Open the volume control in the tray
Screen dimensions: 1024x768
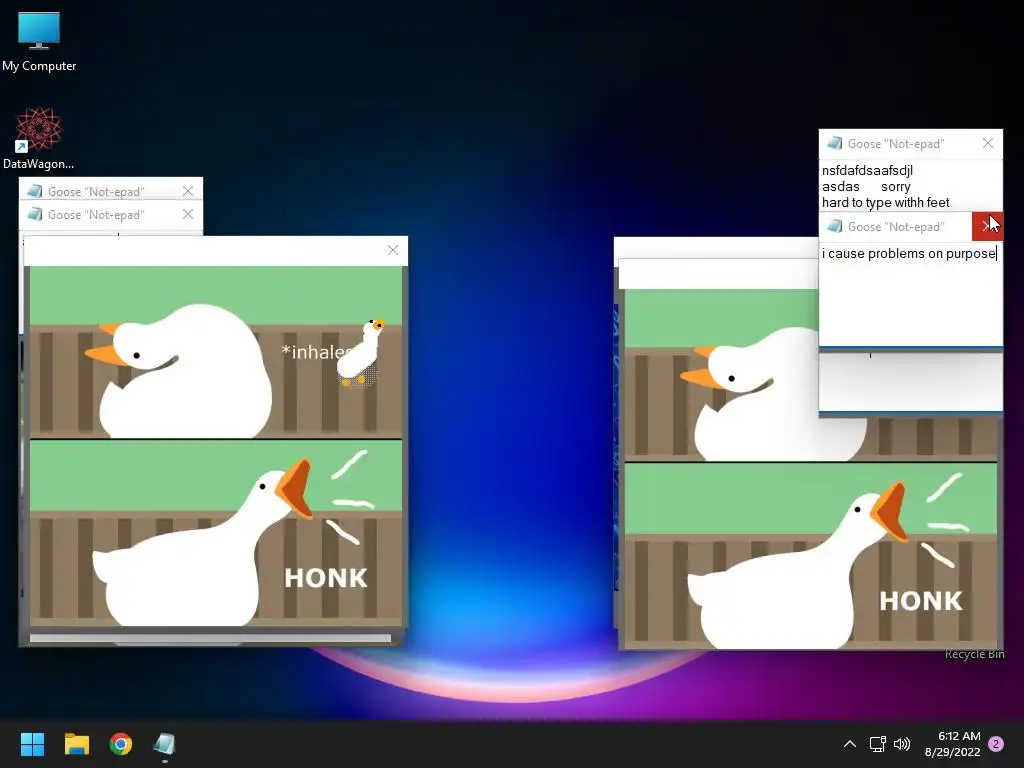(902, 744)
